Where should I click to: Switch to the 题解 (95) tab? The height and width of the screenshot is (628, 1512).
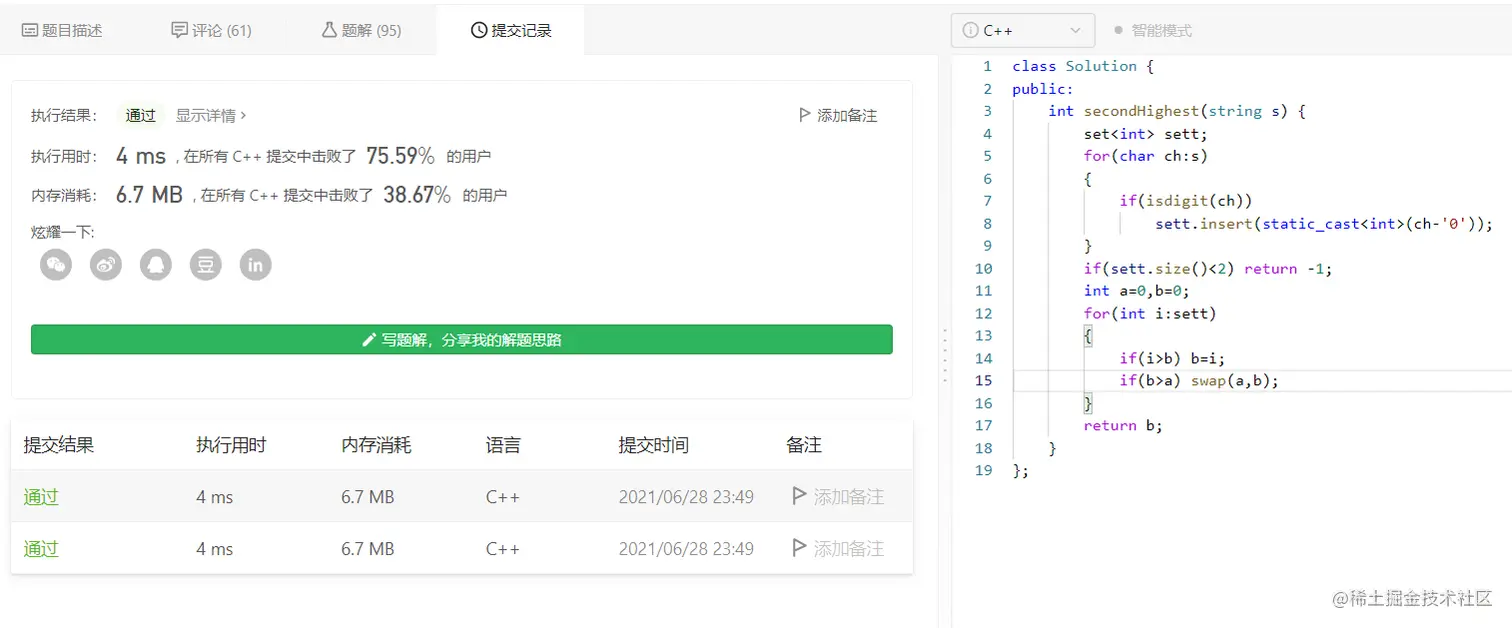[361, 30]
